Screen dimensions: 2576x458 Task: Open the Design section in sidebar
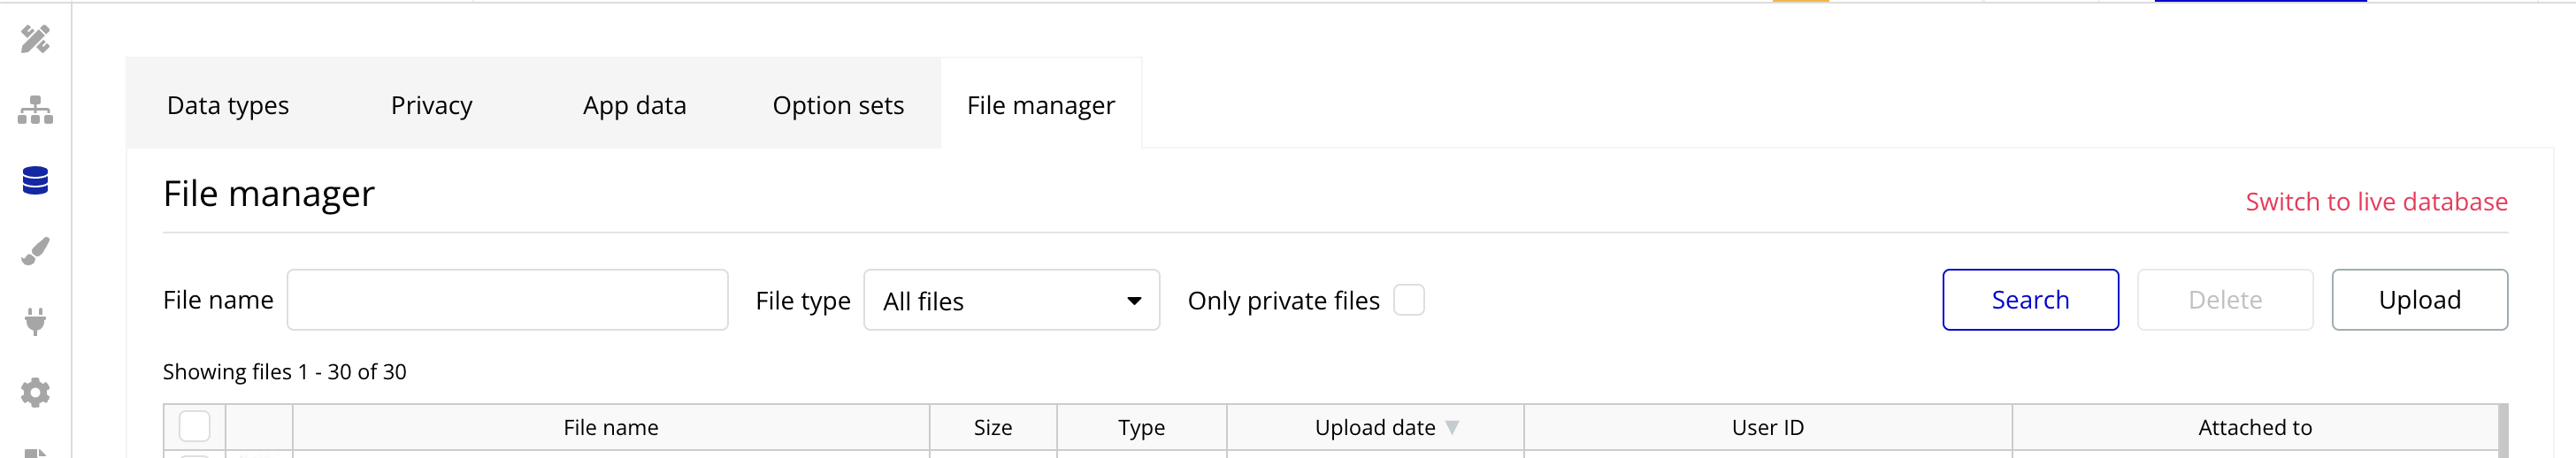pyautogui.click(x=35, y=39)
